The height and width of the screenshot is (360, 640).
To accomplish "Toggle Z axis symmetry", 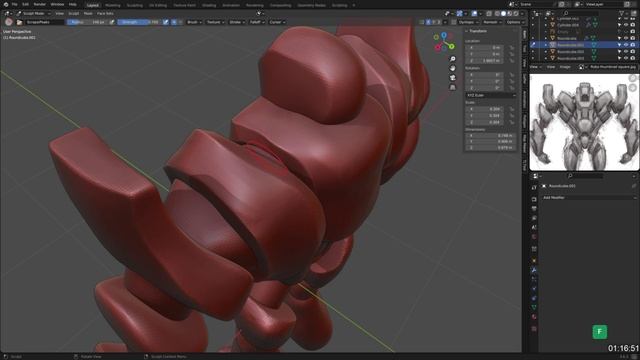I will click(439, 22).
